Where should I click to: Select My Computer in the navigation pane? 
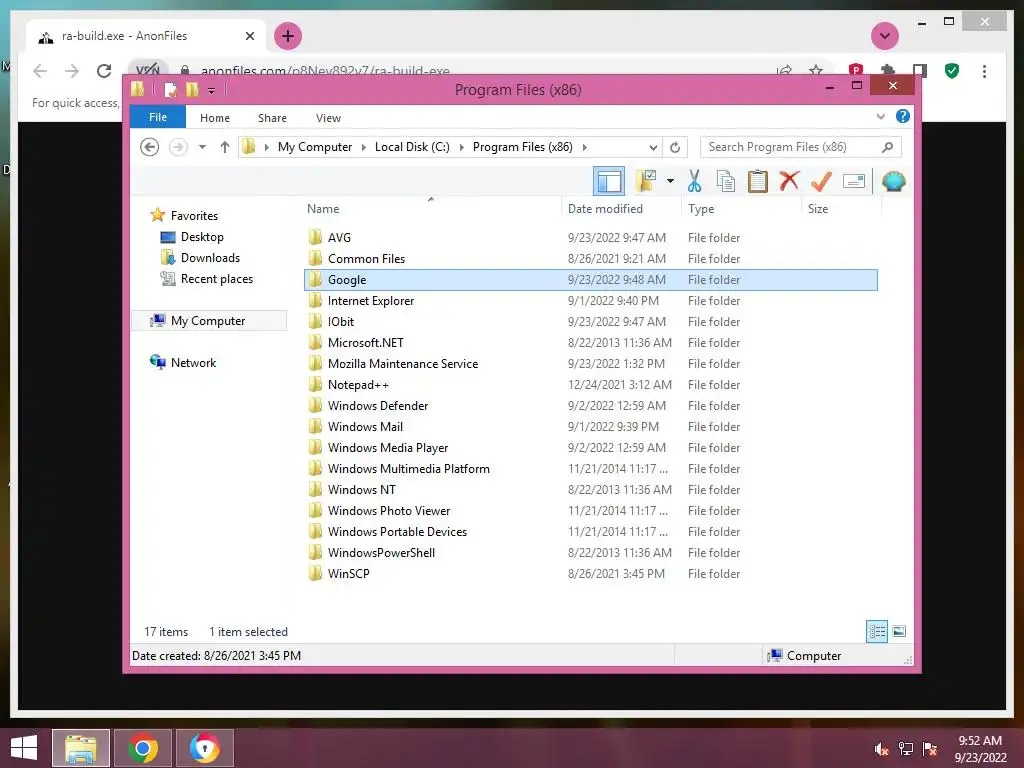tap(208, 321)
